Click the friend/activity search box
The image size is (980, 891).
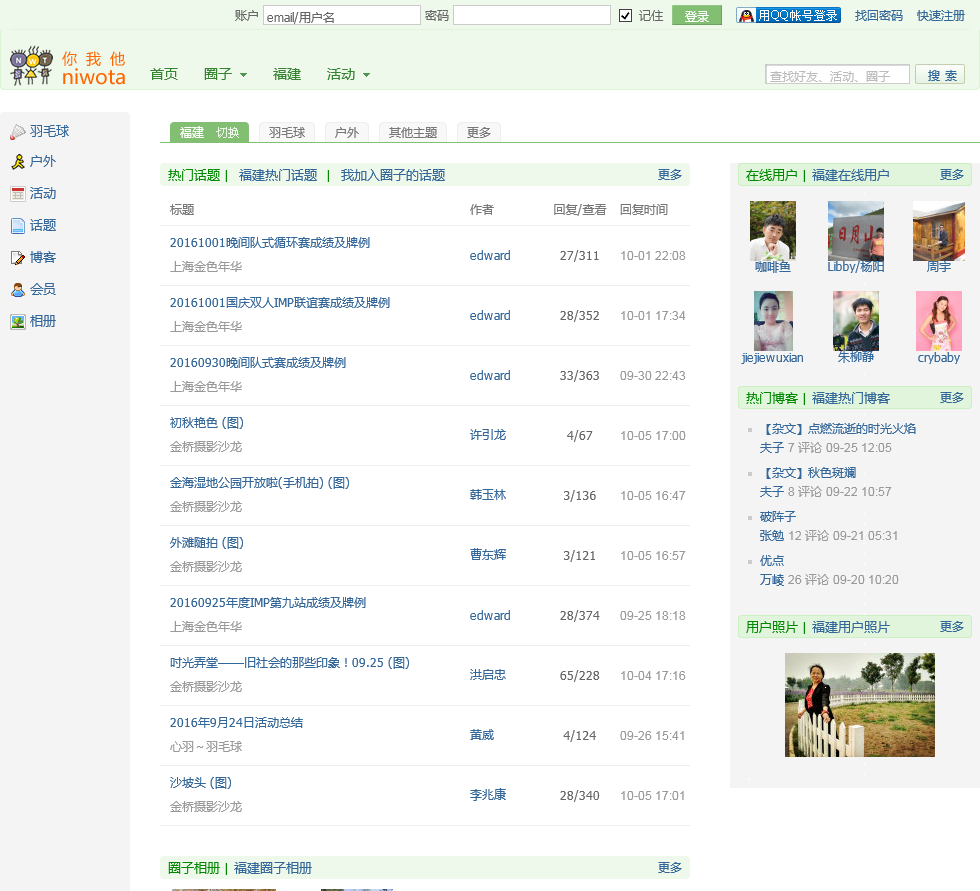837,75
